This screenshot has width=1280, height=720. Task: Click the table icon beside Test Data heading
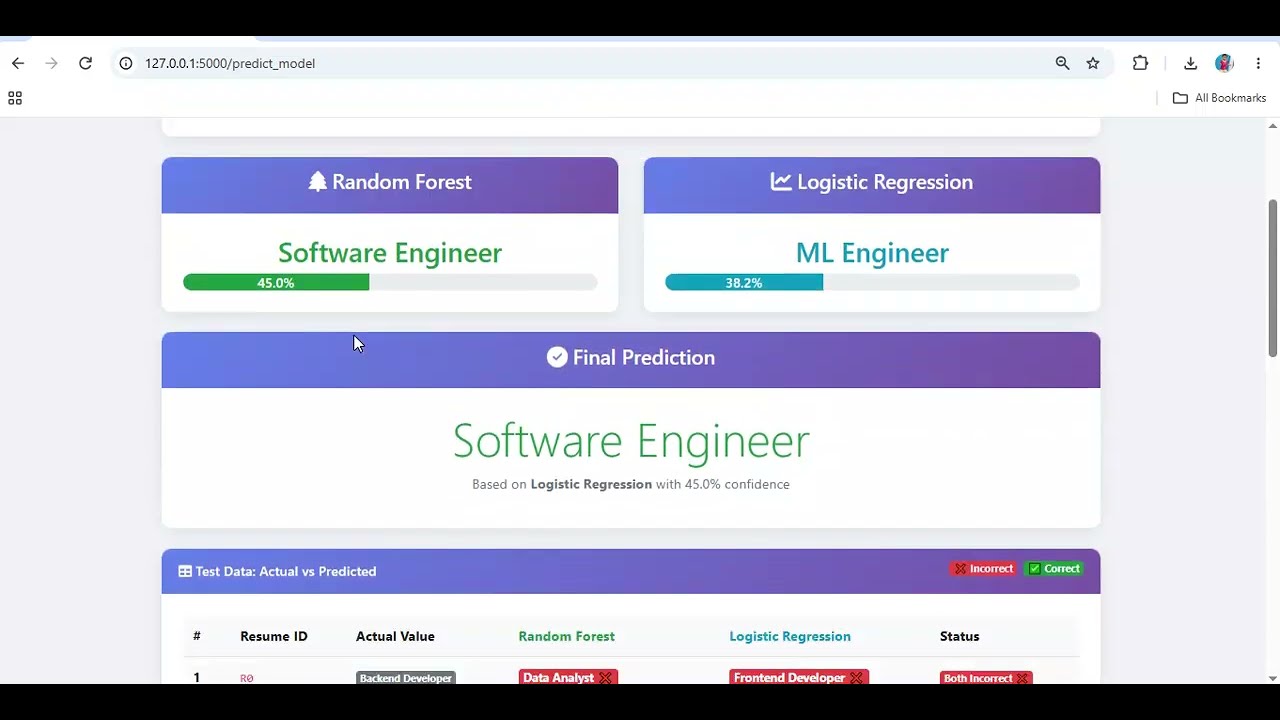[185, 571]
